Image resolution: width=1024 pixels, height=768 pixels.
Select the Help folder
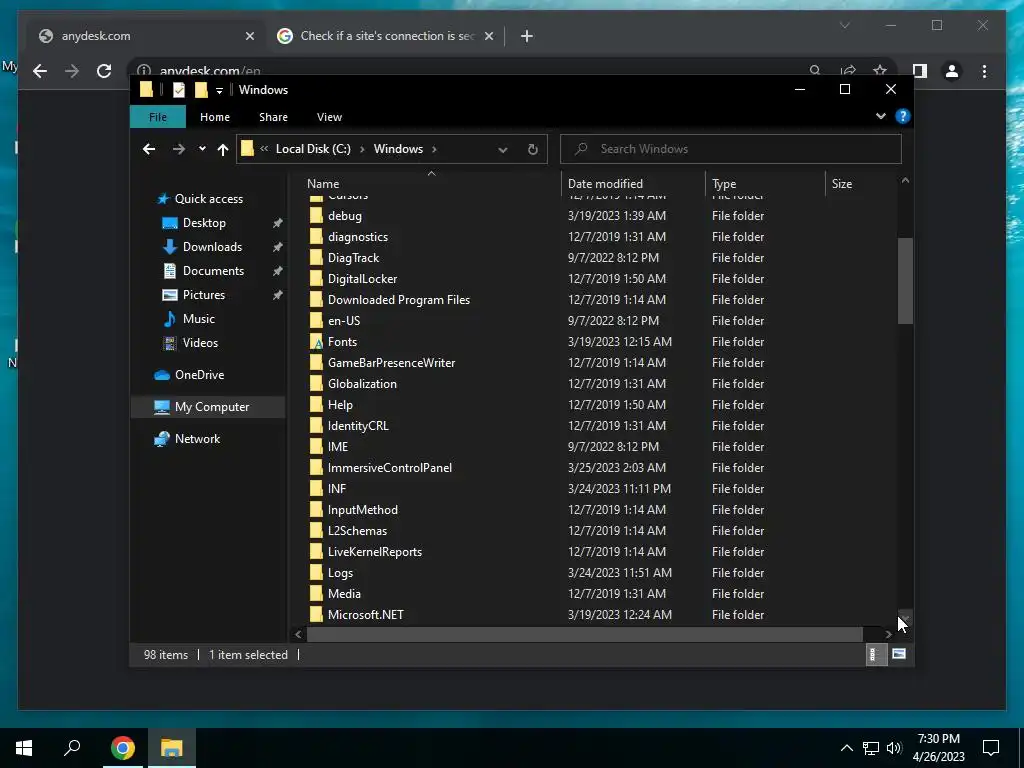pos(340,405)
